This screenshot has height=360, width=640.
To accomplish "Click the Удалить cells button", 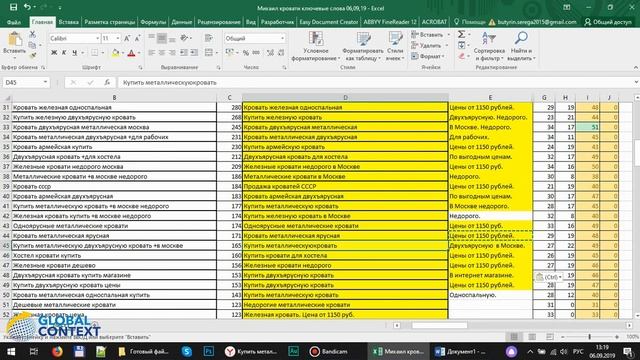I will [430, 45].
